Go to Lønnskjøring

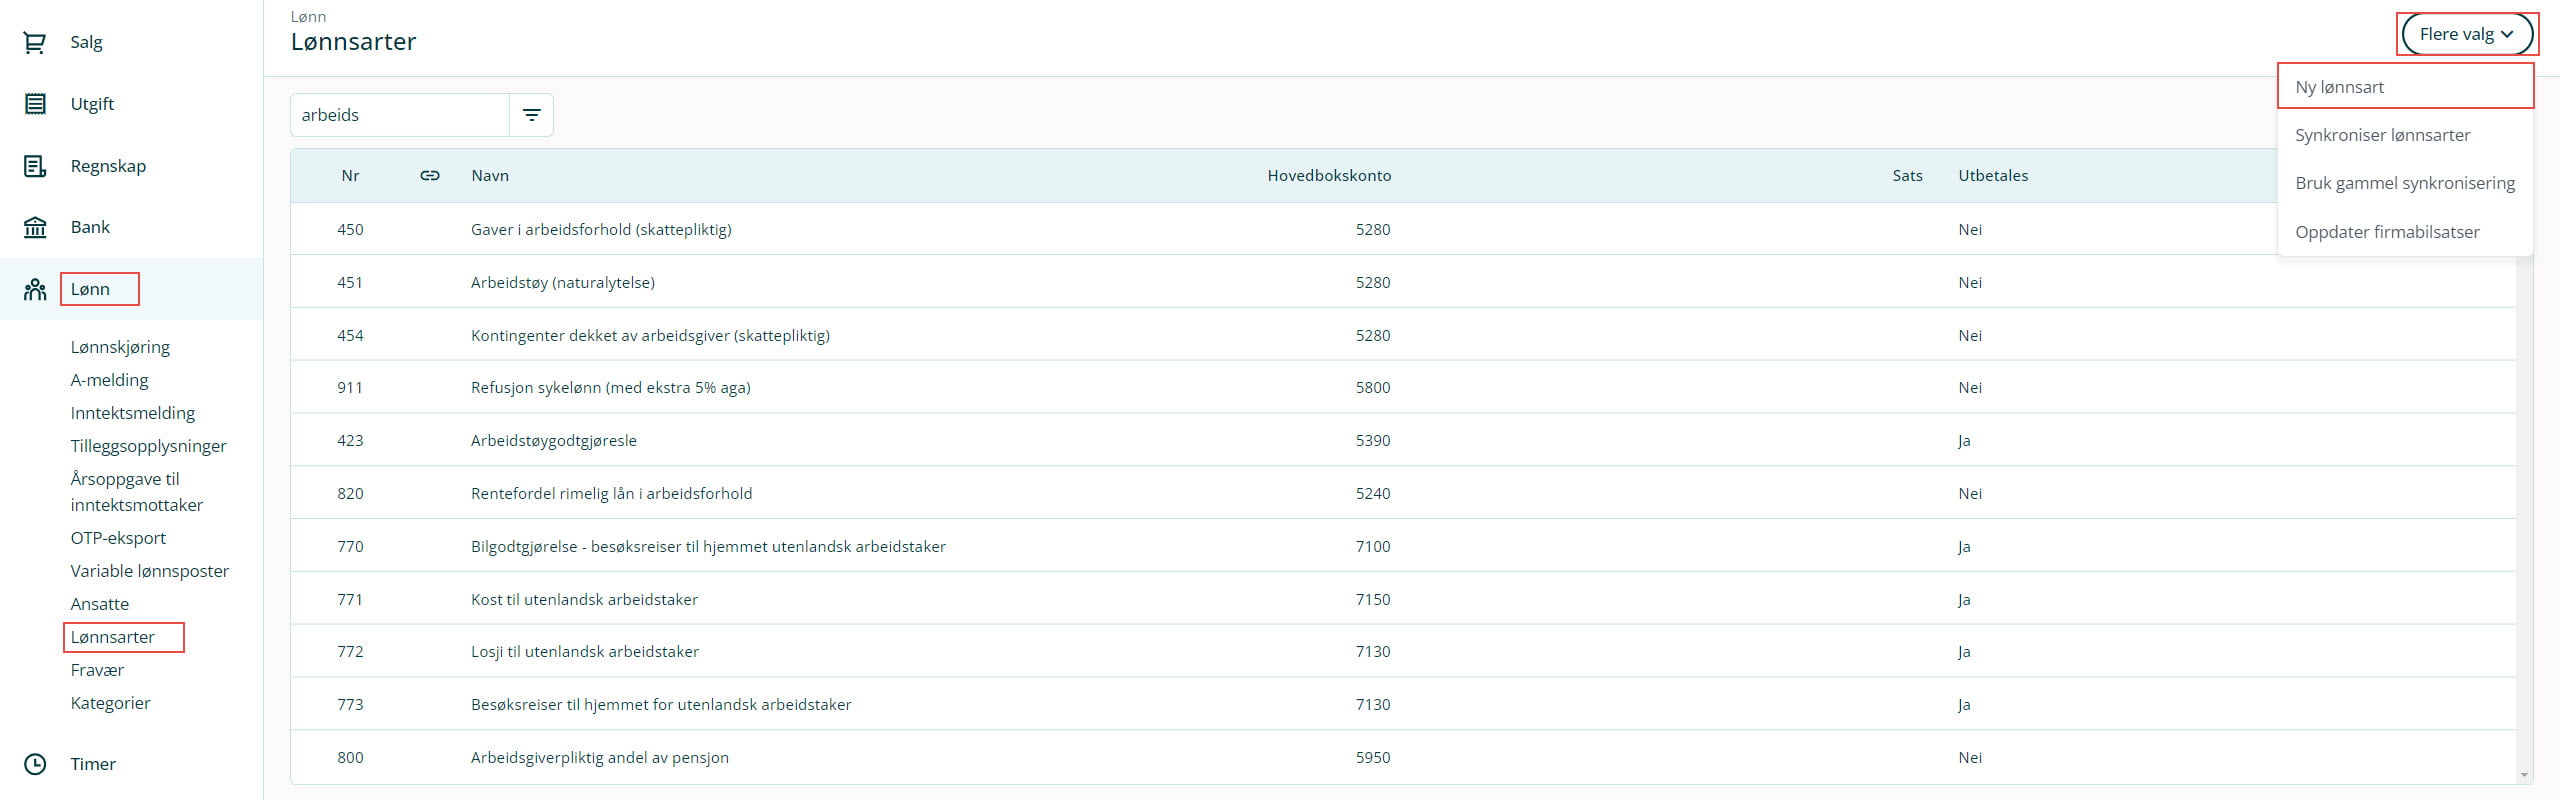point(120,347)
